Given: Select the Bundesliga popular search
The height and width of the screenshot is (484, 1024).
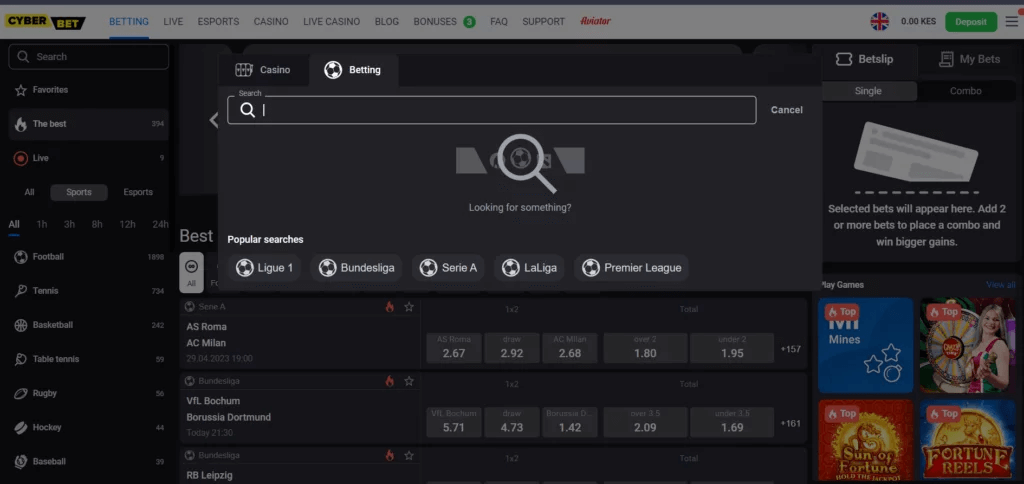Looking at the screenshot, I should coord(356,268).
